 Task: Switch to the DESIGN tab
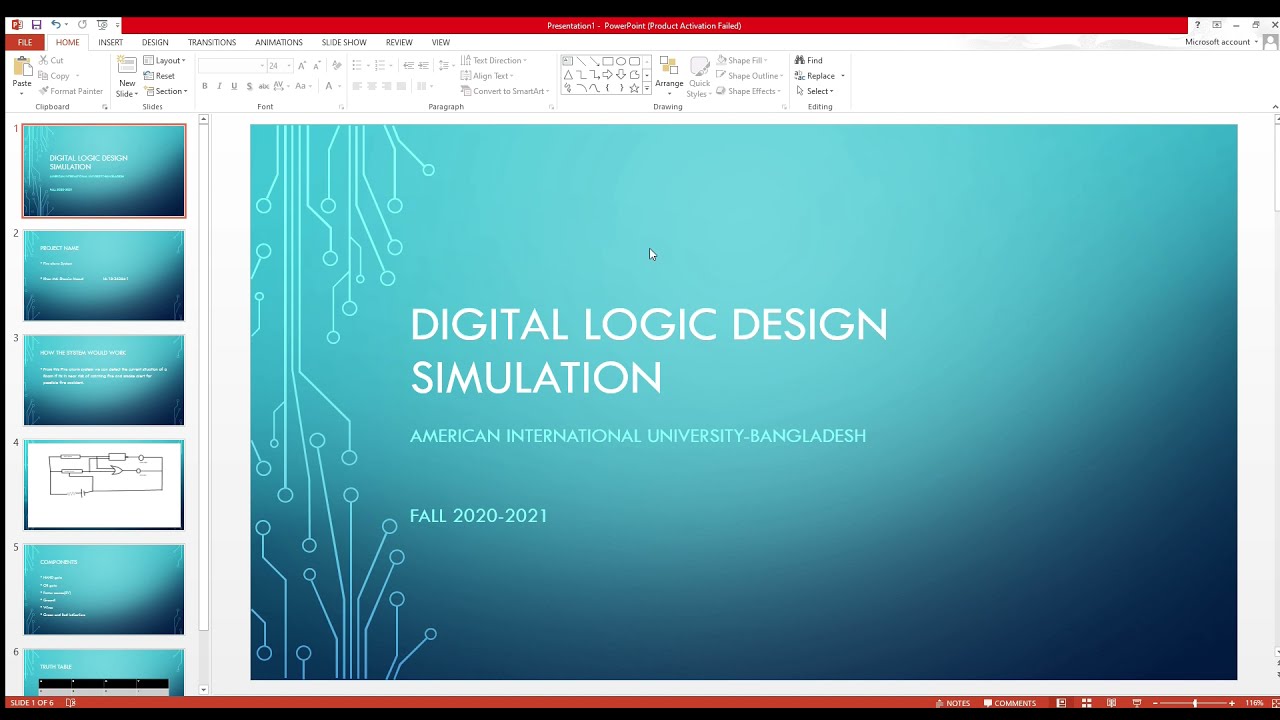tap(155, 42)
